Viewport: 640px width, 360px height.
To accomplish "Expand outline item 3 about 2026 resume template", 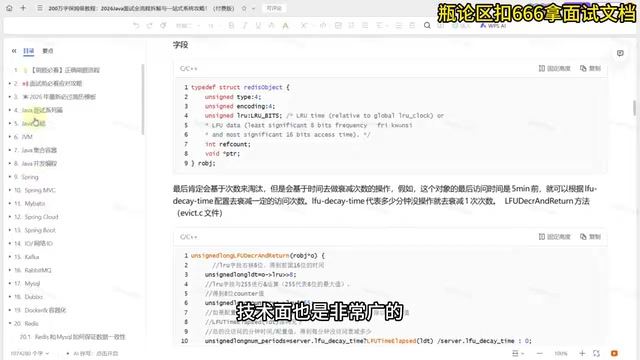I will (10, 97).
